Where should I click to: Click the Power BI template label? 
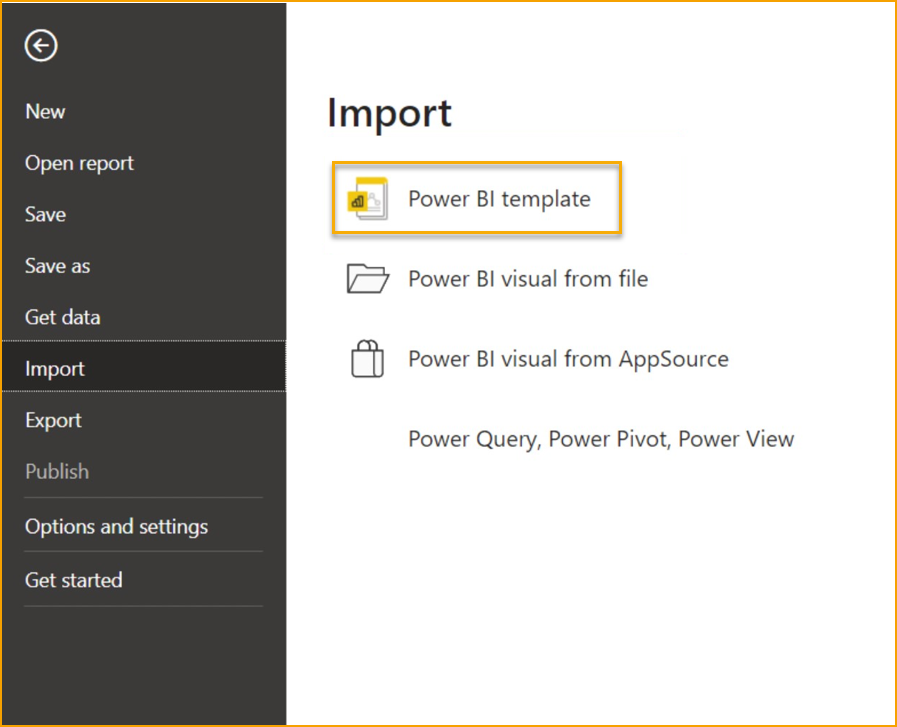(x=499, y=199)
